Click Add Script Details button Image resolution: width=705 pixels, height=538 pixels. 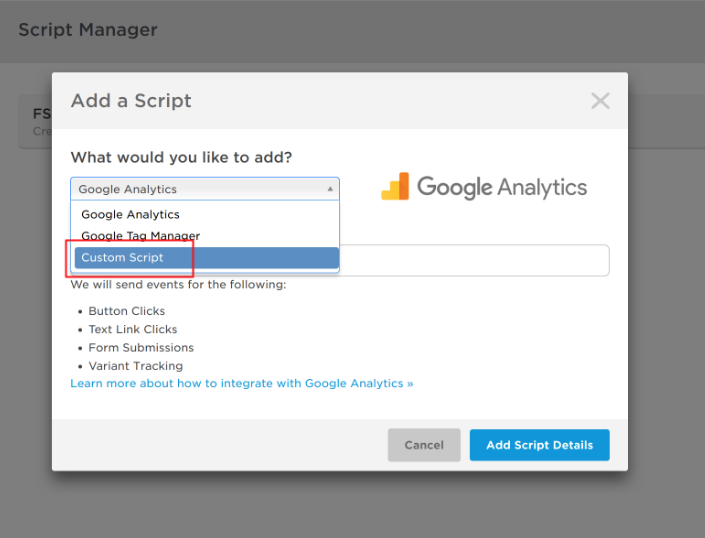(x=540, y=445)
